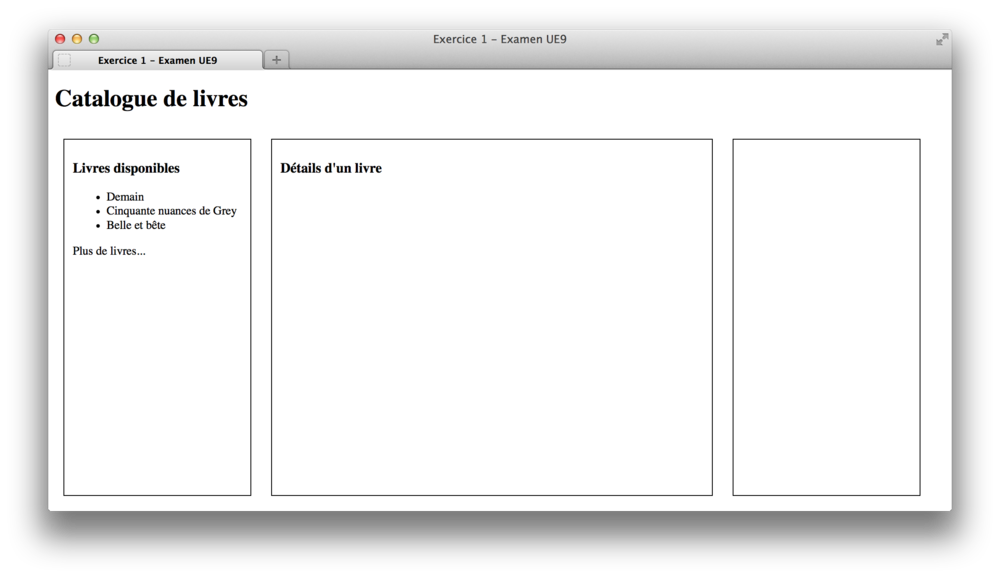Select the 'Exercice 1 – Examen UE9' tab
Image resolution: width=1000 pixels, height=578 pixels.
[x=157, y=60]
